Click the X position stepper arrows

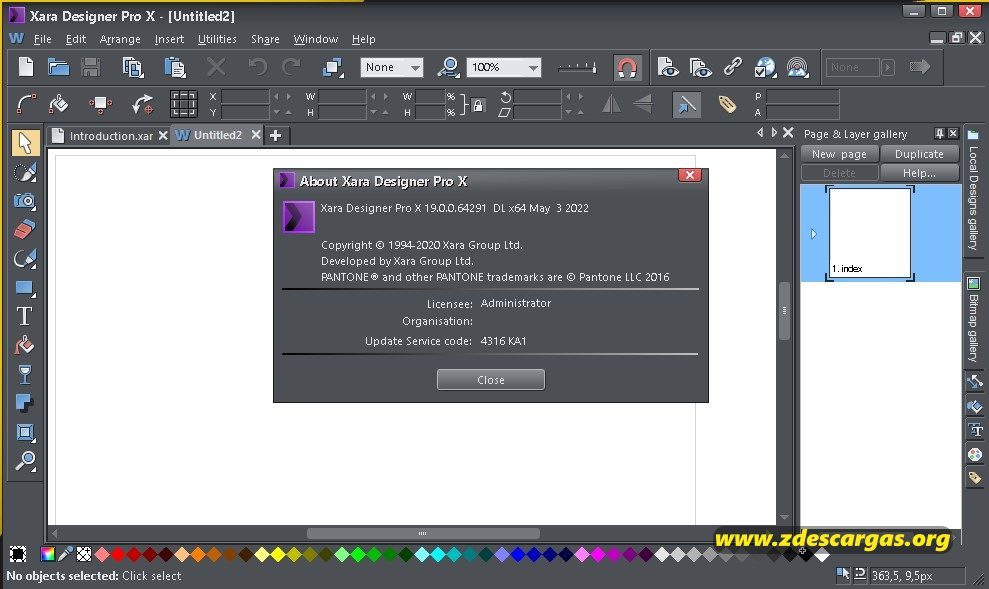(x=282, y=96)
